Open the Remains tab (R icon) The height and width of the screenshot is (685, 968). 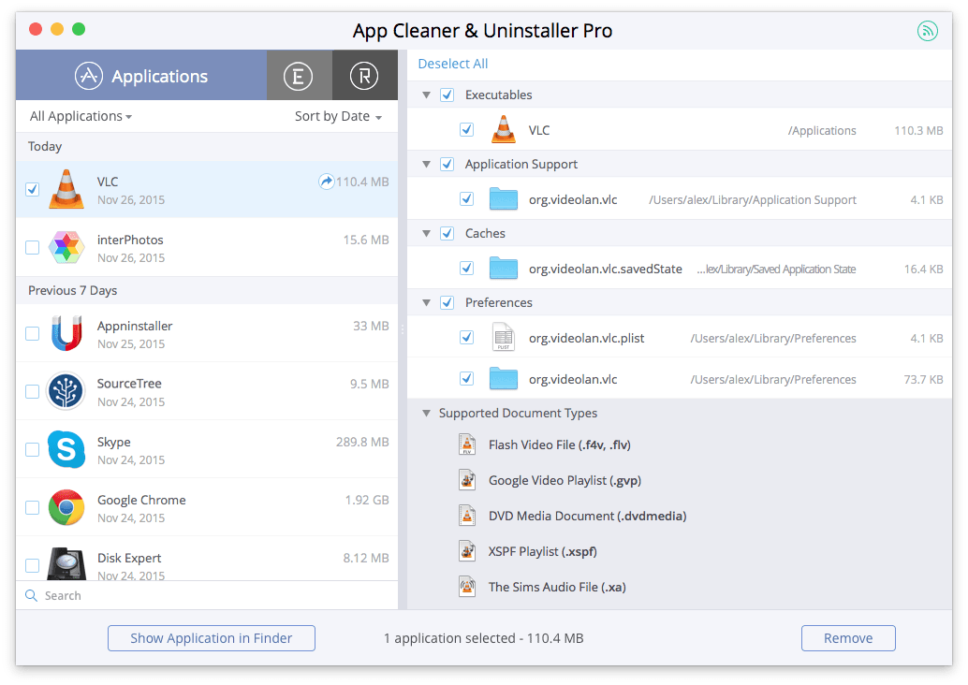[364, 76]
